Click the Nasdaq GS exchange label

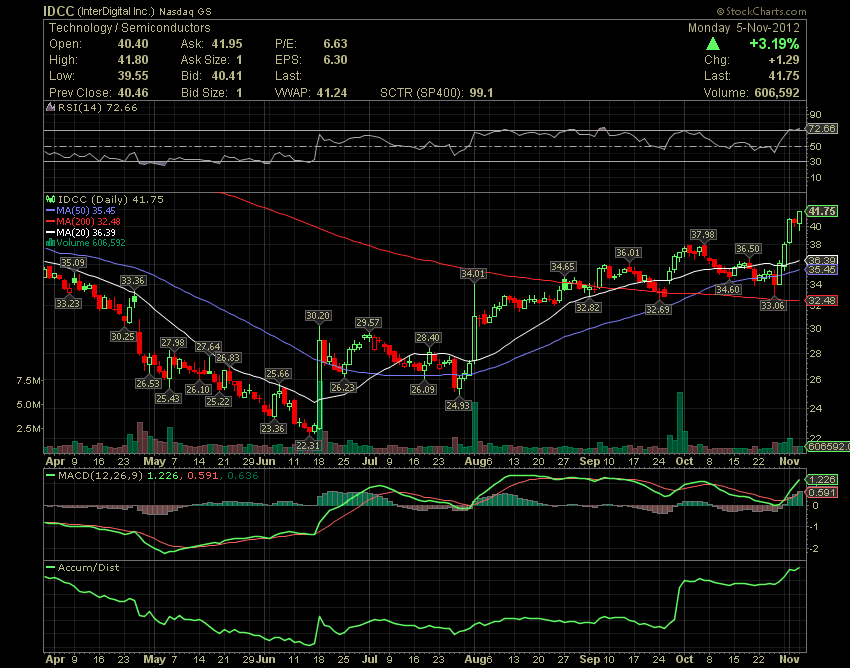[x=185, y=11]
